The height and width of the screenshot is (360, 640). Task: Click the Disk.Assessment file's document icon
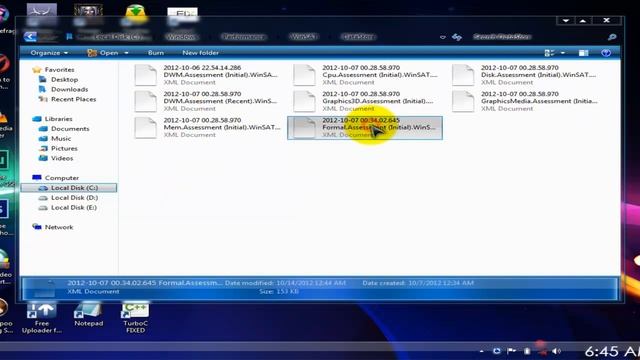[x=463, y=75]
